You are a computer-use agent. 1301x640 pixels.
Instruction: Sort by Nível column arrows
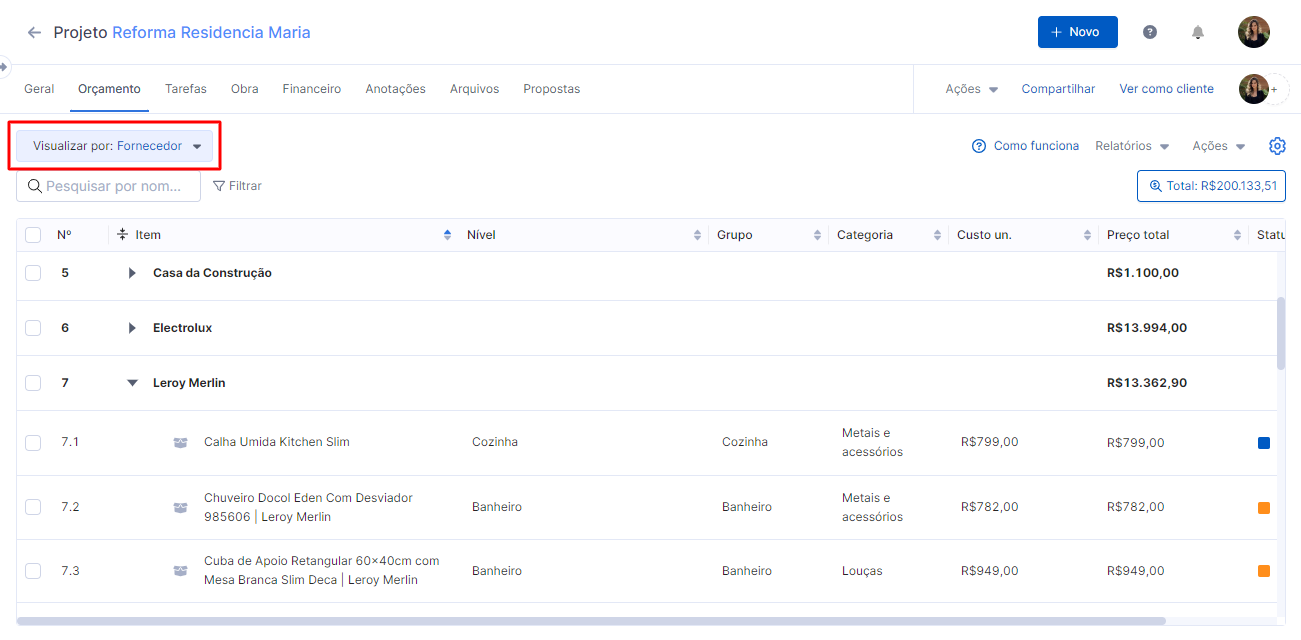pos(697,235)
